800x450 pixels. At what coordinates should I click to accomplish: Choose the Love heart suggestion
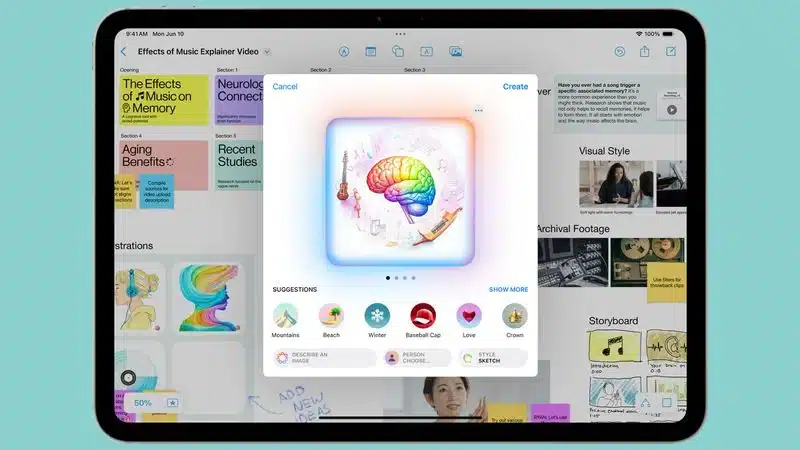pyautogui.click(x=469, y=317)
